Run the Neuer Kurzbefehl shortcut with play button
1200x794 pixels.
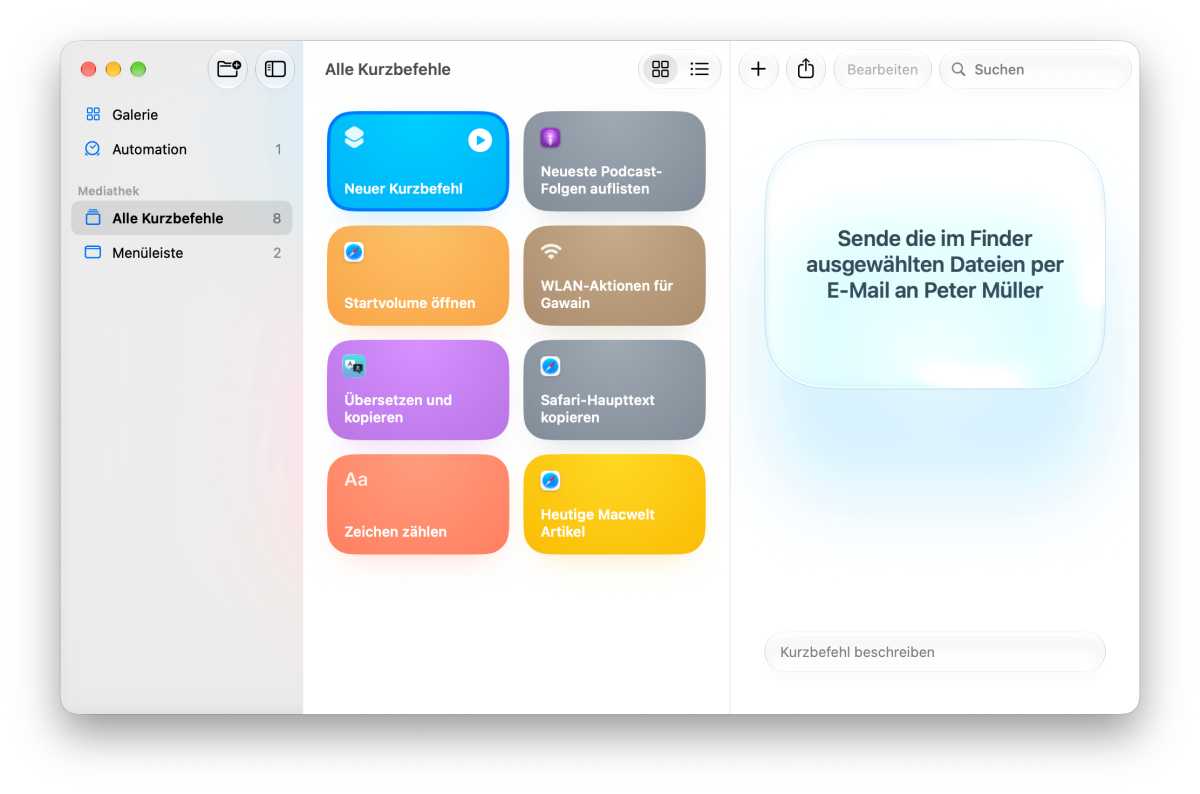pos(480,140)
